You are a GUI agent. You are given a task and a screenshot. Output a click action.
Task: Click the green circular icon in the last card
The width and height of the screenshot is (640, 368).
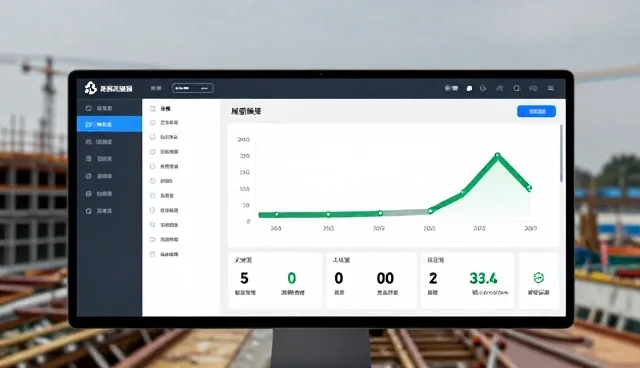click(538, 278)
